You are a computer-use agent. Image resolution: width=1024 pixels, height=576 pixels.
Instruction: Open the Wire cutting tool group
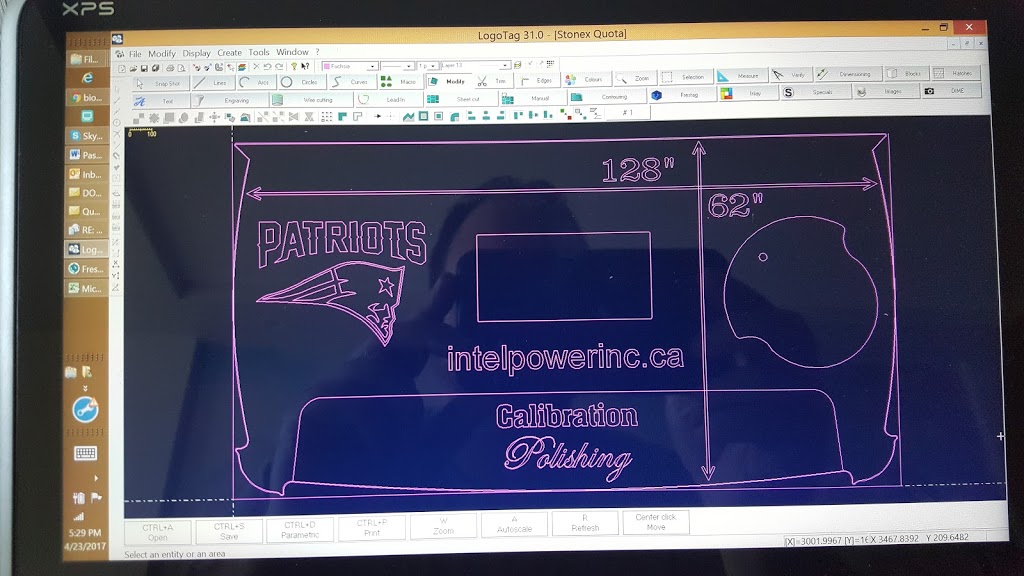[x=310, y=100]
